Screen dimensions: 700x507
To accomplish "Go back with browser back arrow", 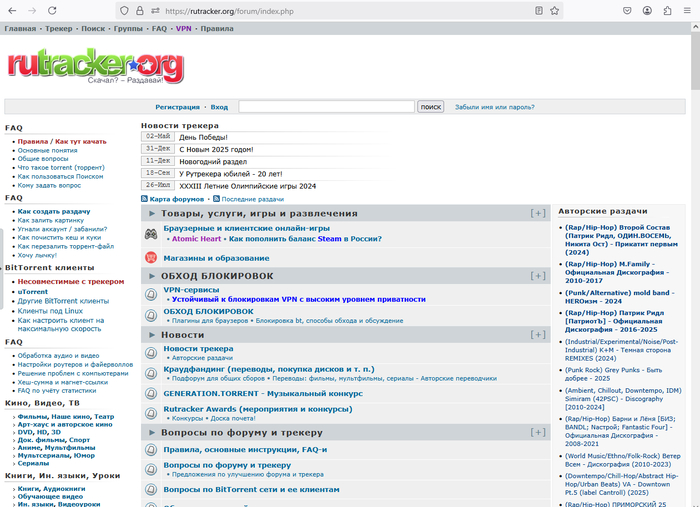I will point(12,11).
